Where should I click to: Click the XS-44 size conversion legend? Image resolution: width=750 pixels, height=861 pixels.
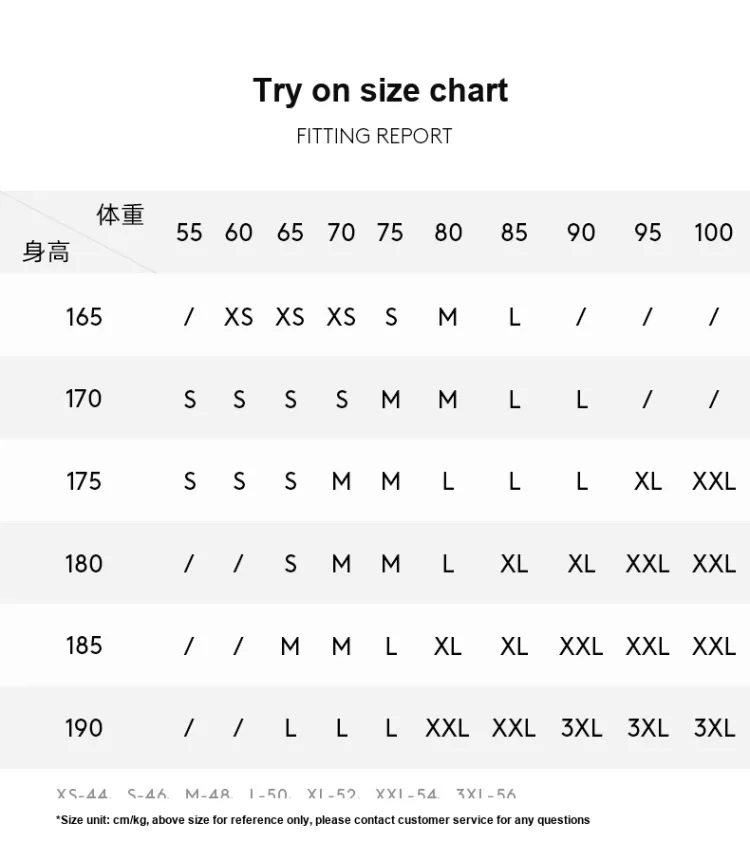pos(83,795)
